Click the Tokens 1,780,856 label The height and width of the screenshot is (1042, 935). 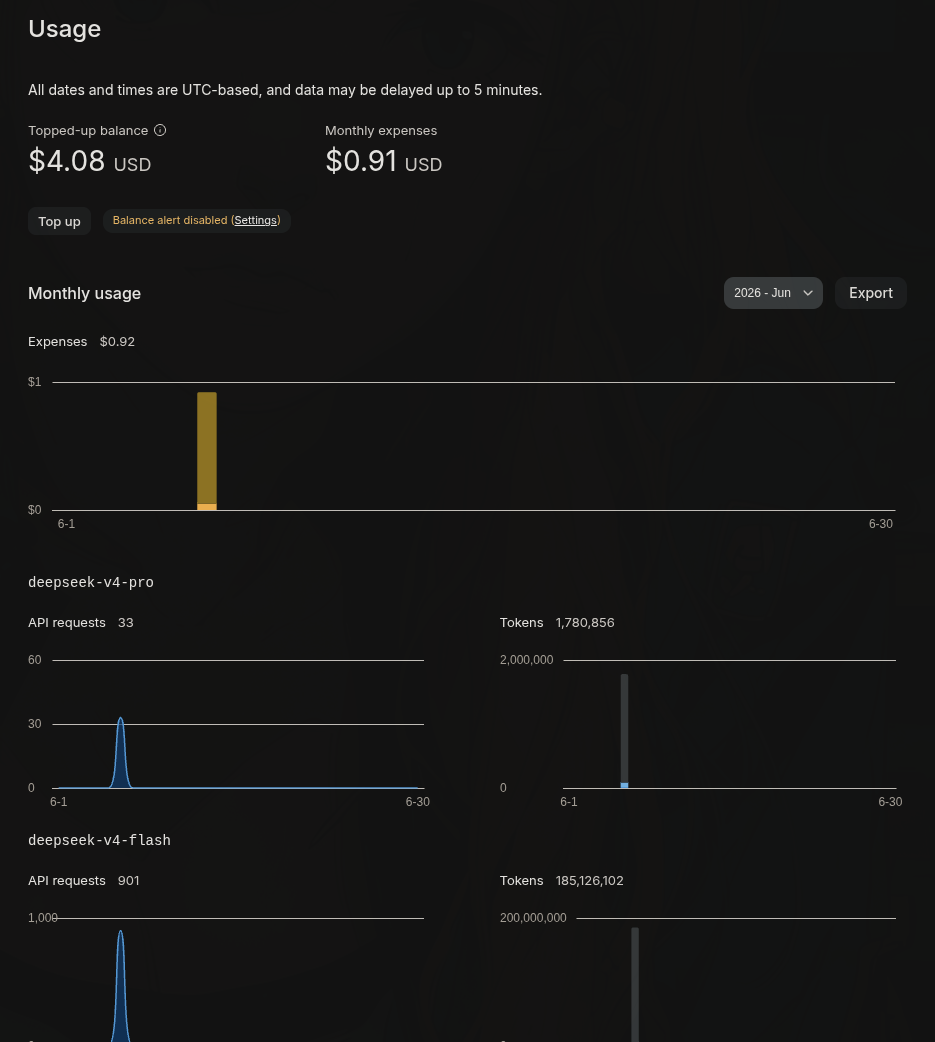point(557,623)
